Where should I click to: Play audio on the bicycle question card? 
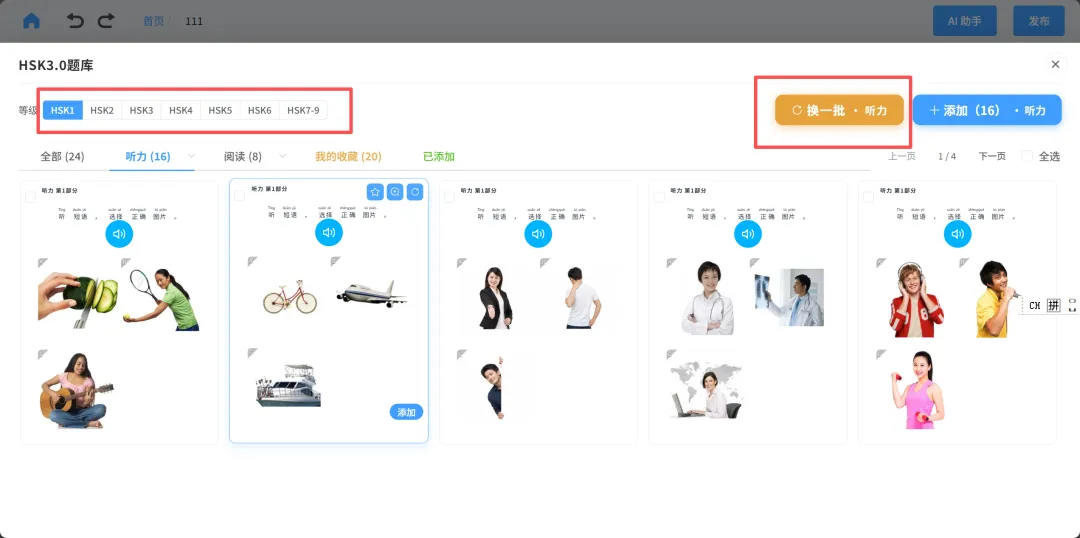pos(329,233)
